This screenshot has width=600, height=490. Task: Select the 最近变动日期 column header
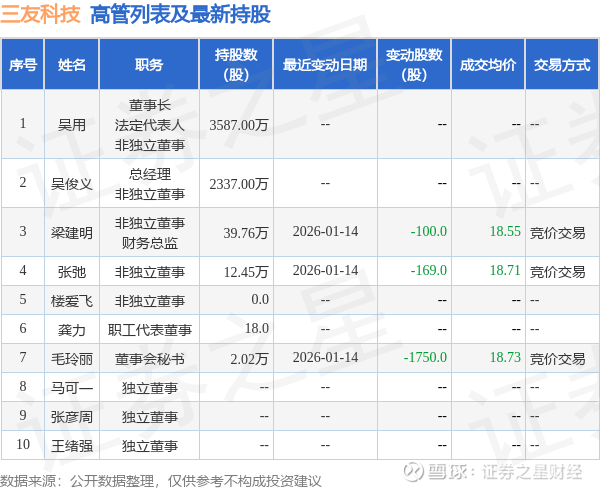point(325,65)
